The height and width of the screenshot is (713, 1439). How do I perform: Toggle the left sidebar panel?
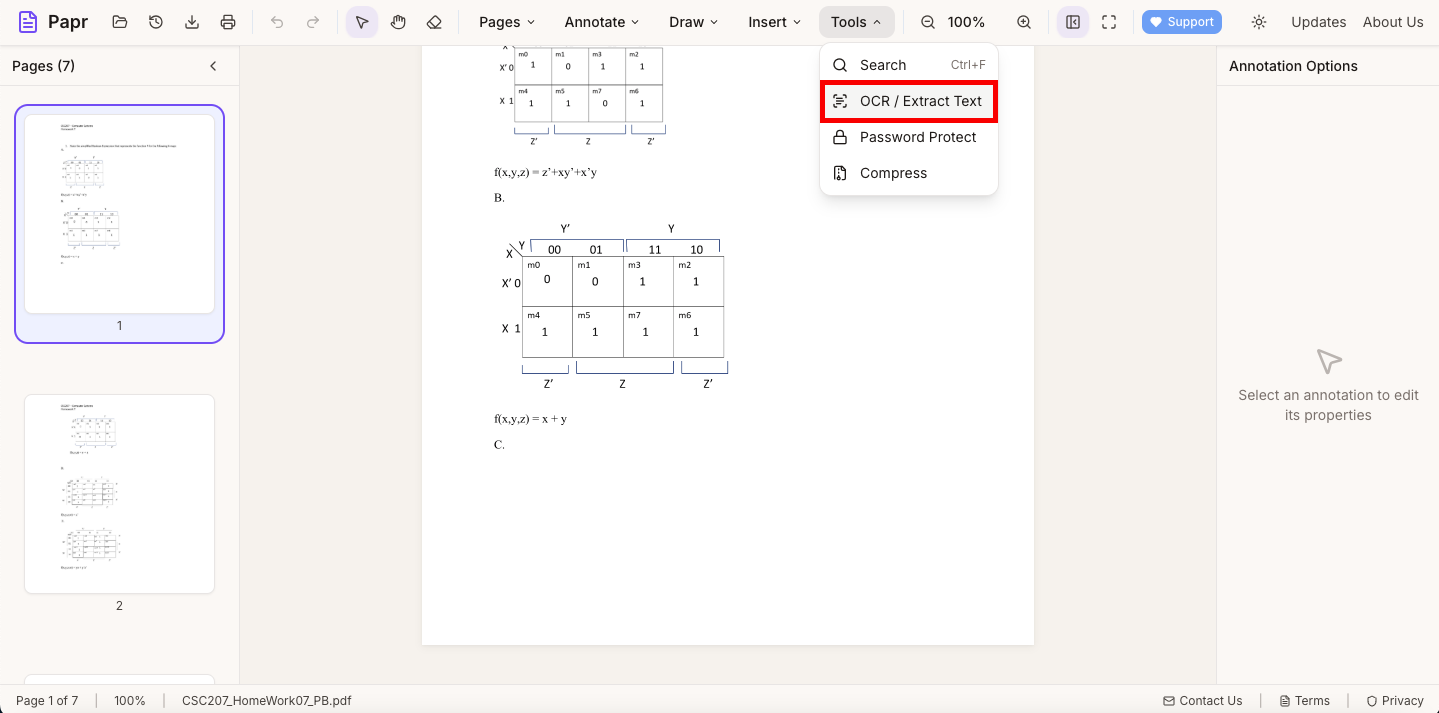[1072, 21]
